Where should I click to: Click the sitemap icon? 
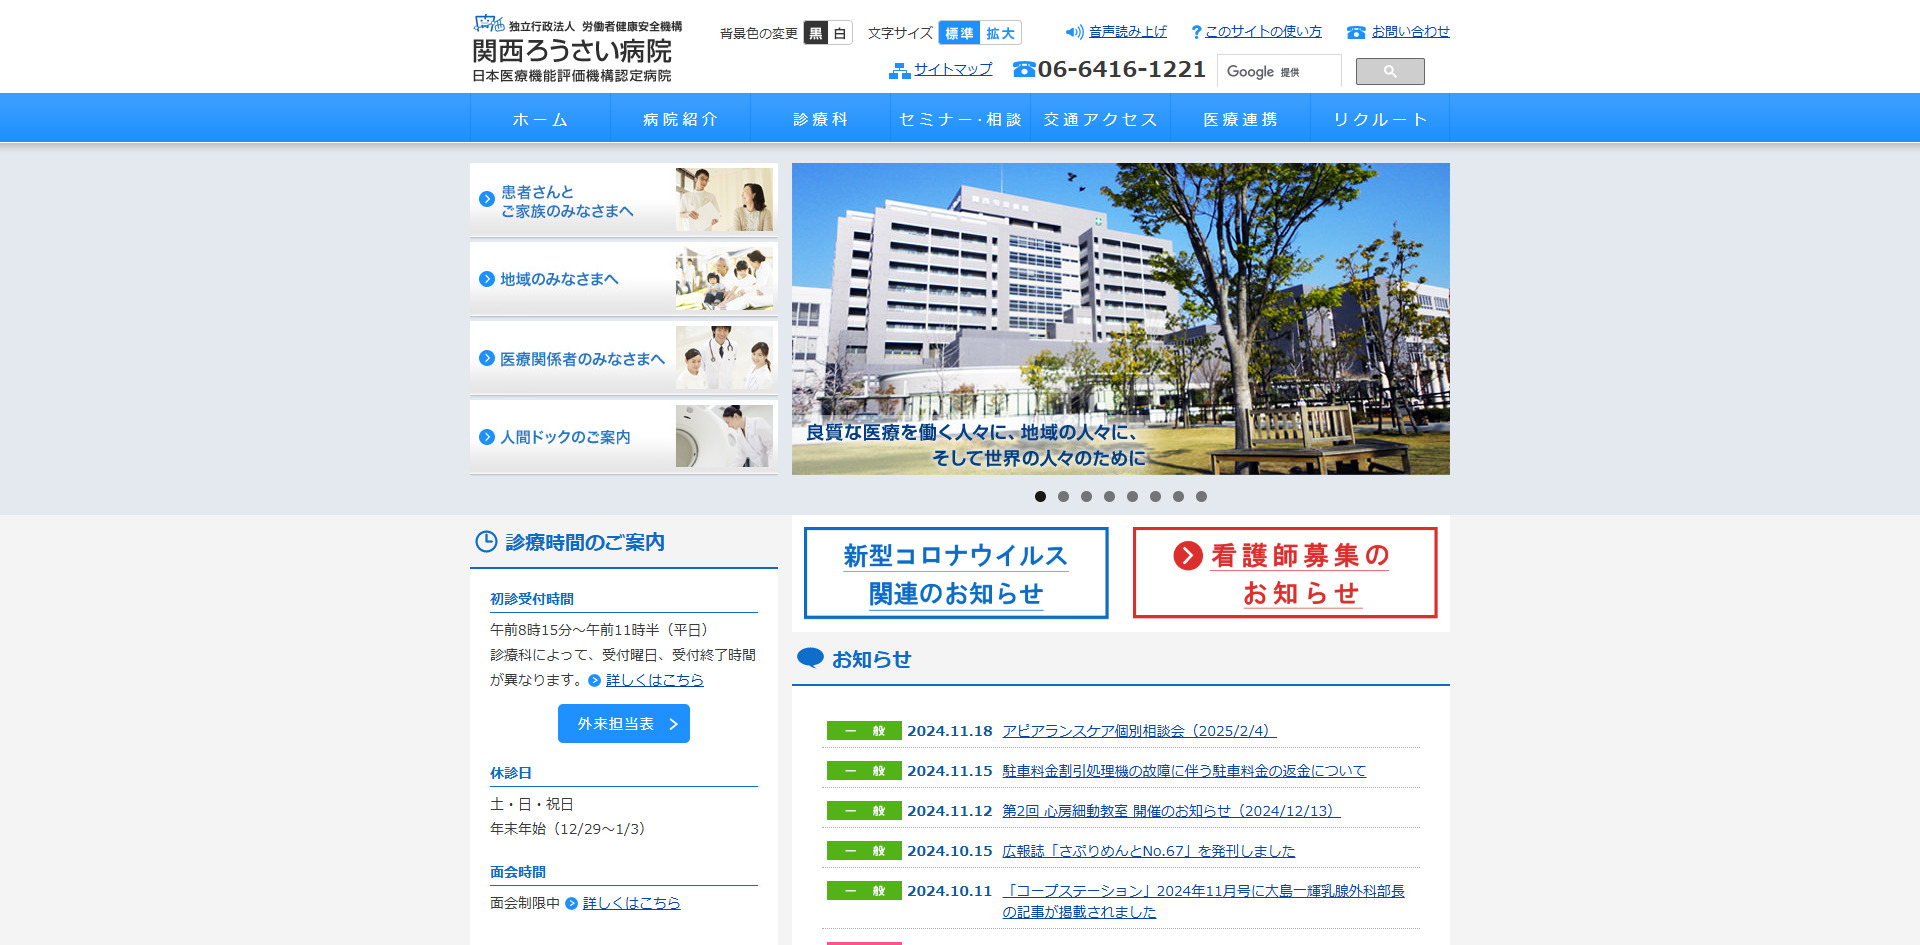[x=899, y=70]
